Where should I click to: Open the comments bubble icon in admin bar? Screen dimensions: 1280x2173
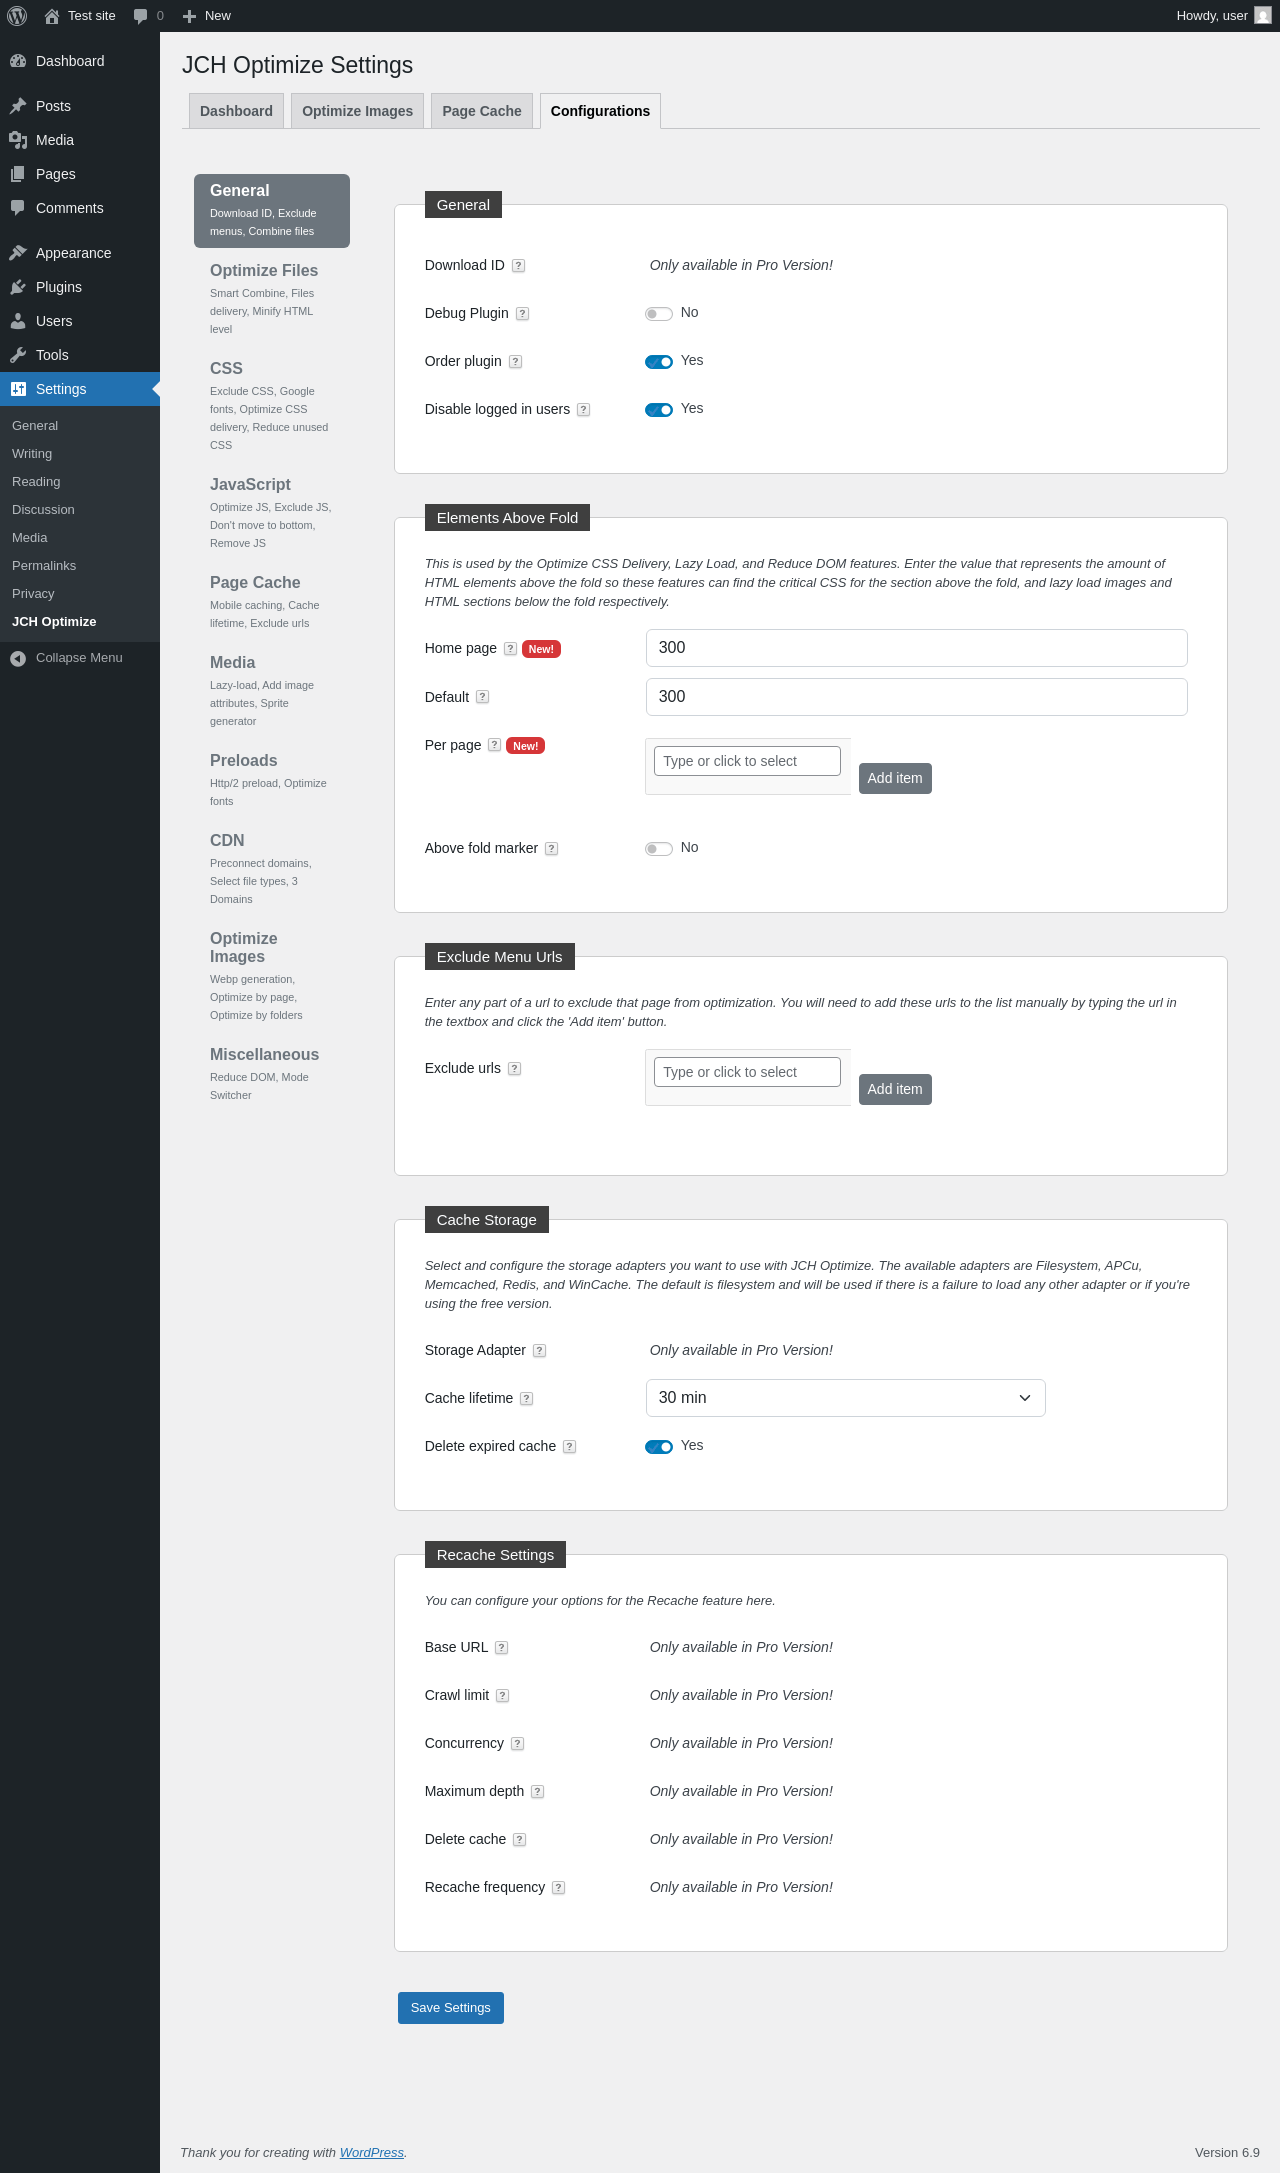coord(140,16)
